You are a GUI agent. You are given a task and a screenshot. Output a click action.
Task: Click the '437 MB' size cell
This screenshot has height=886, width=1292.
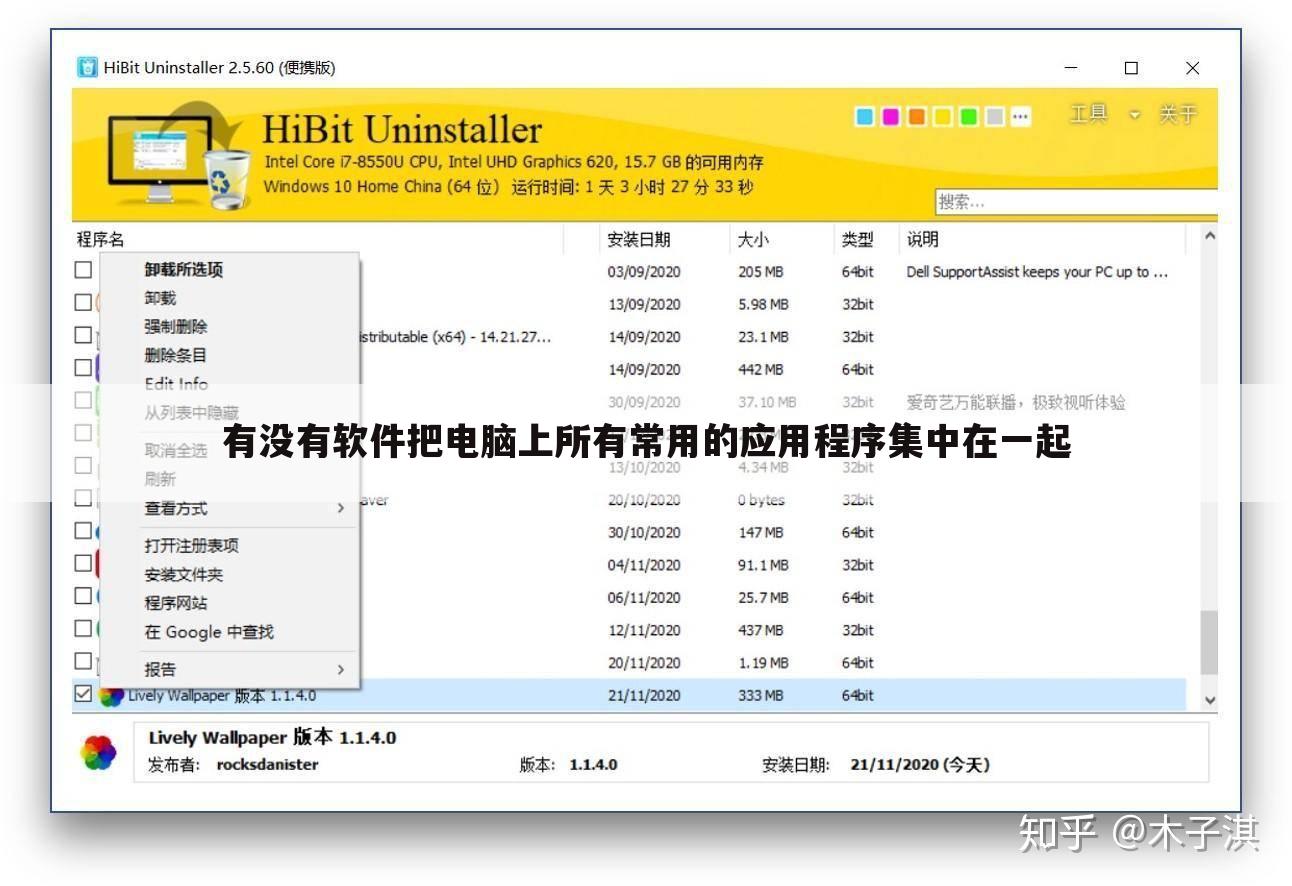coord(761,630)
